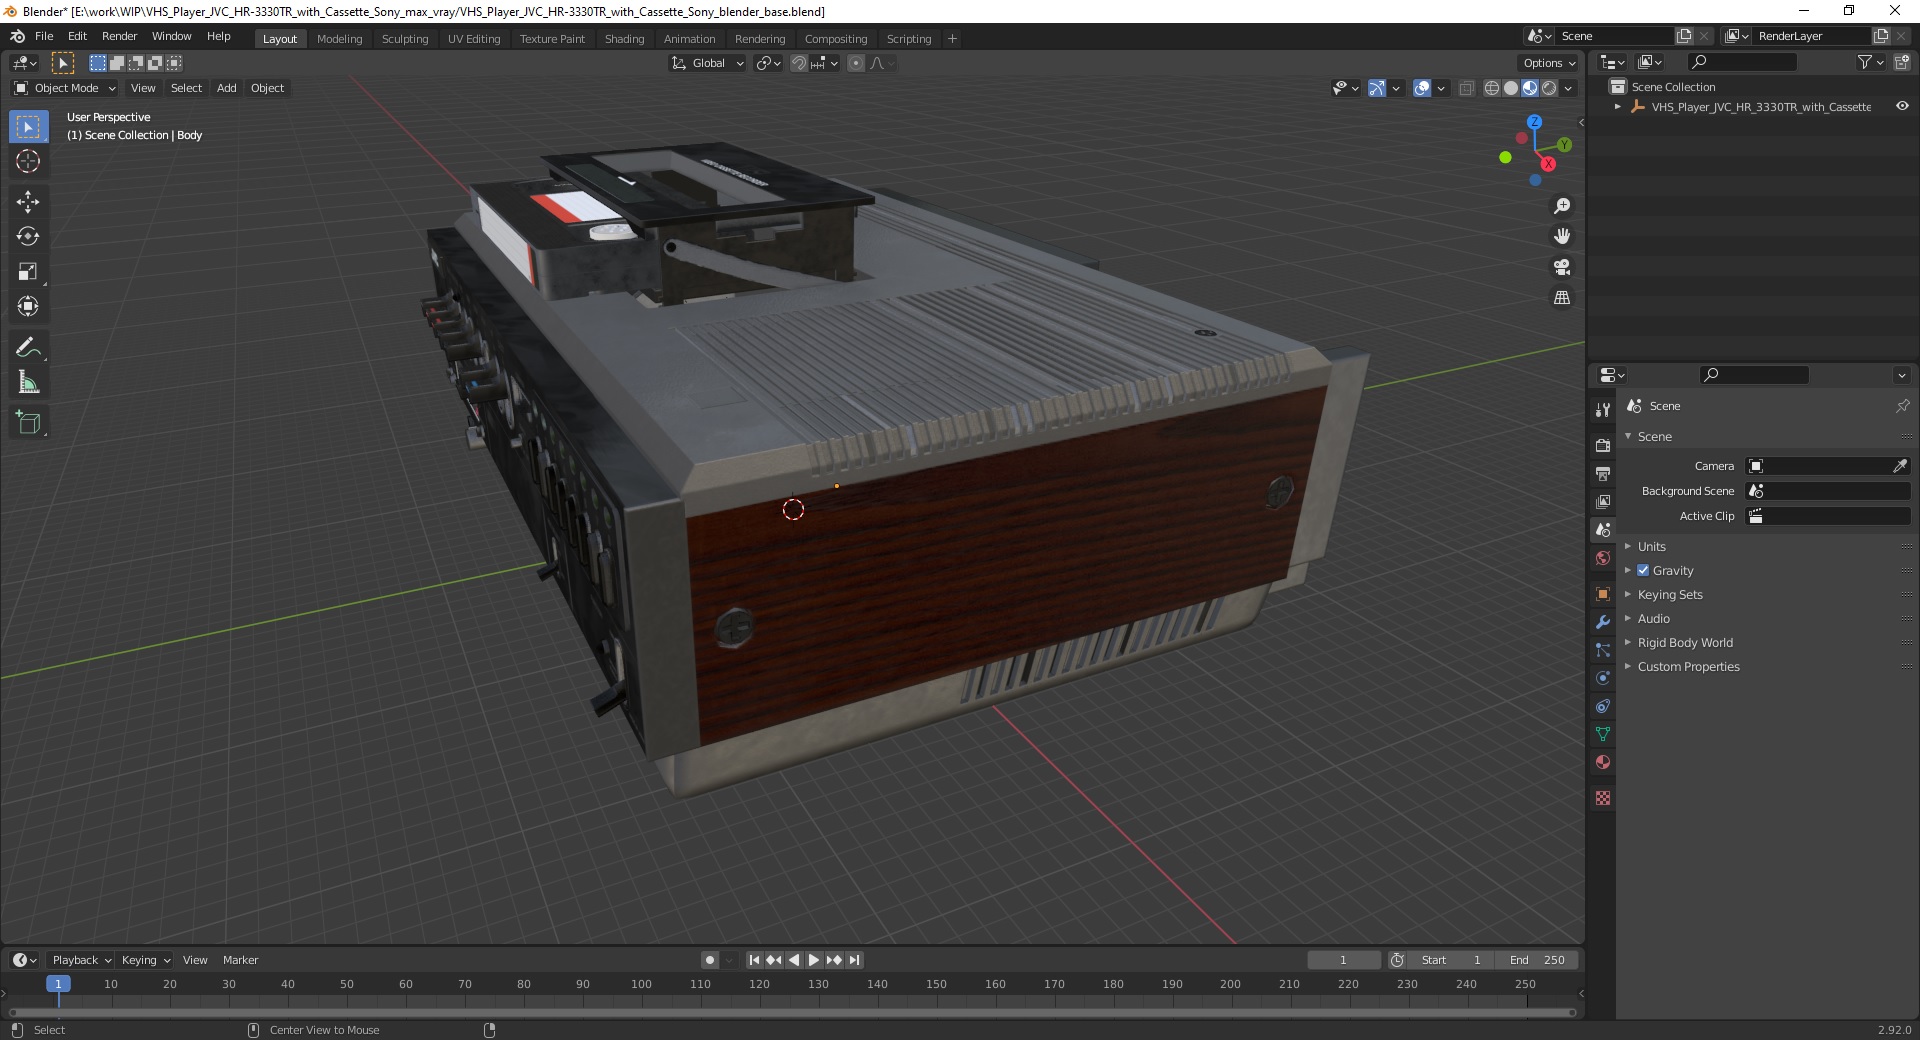Activate the Transform tool
Image resolution: width=1920 pixels, height=1040 pixels.
point(28,307)
